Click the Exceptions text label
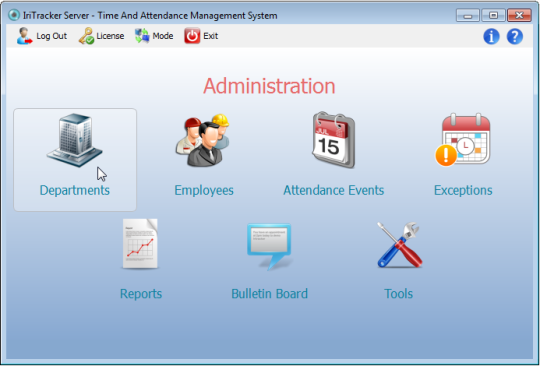Viewport: 540px width, 366px height. (463, 190)
